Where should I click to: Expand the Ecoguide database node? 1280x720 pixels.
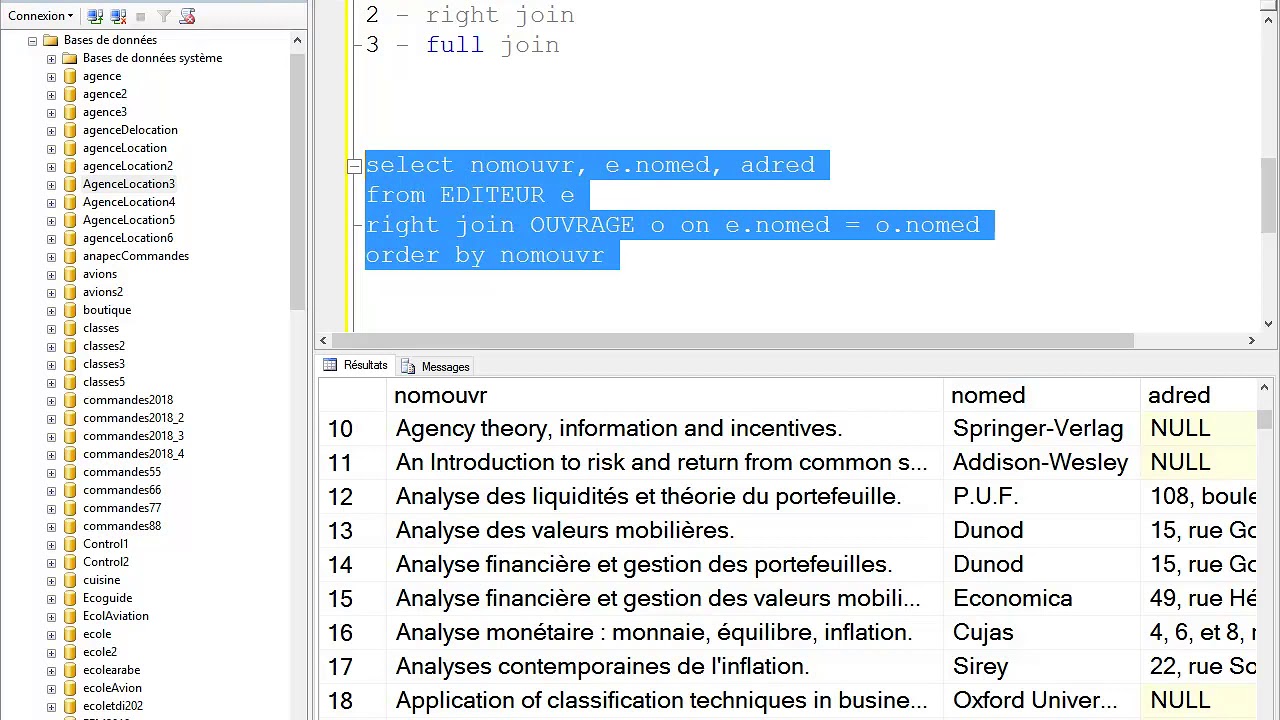[x=51, y=598]
